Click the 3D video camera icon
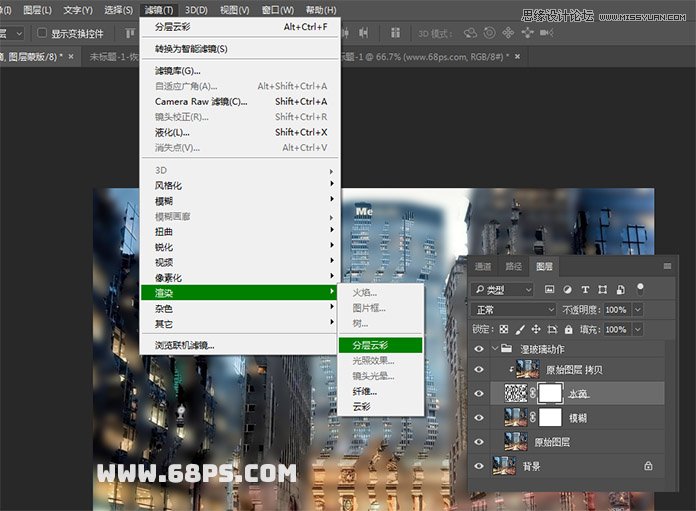 pyautogui.click(x=547, y=33)
